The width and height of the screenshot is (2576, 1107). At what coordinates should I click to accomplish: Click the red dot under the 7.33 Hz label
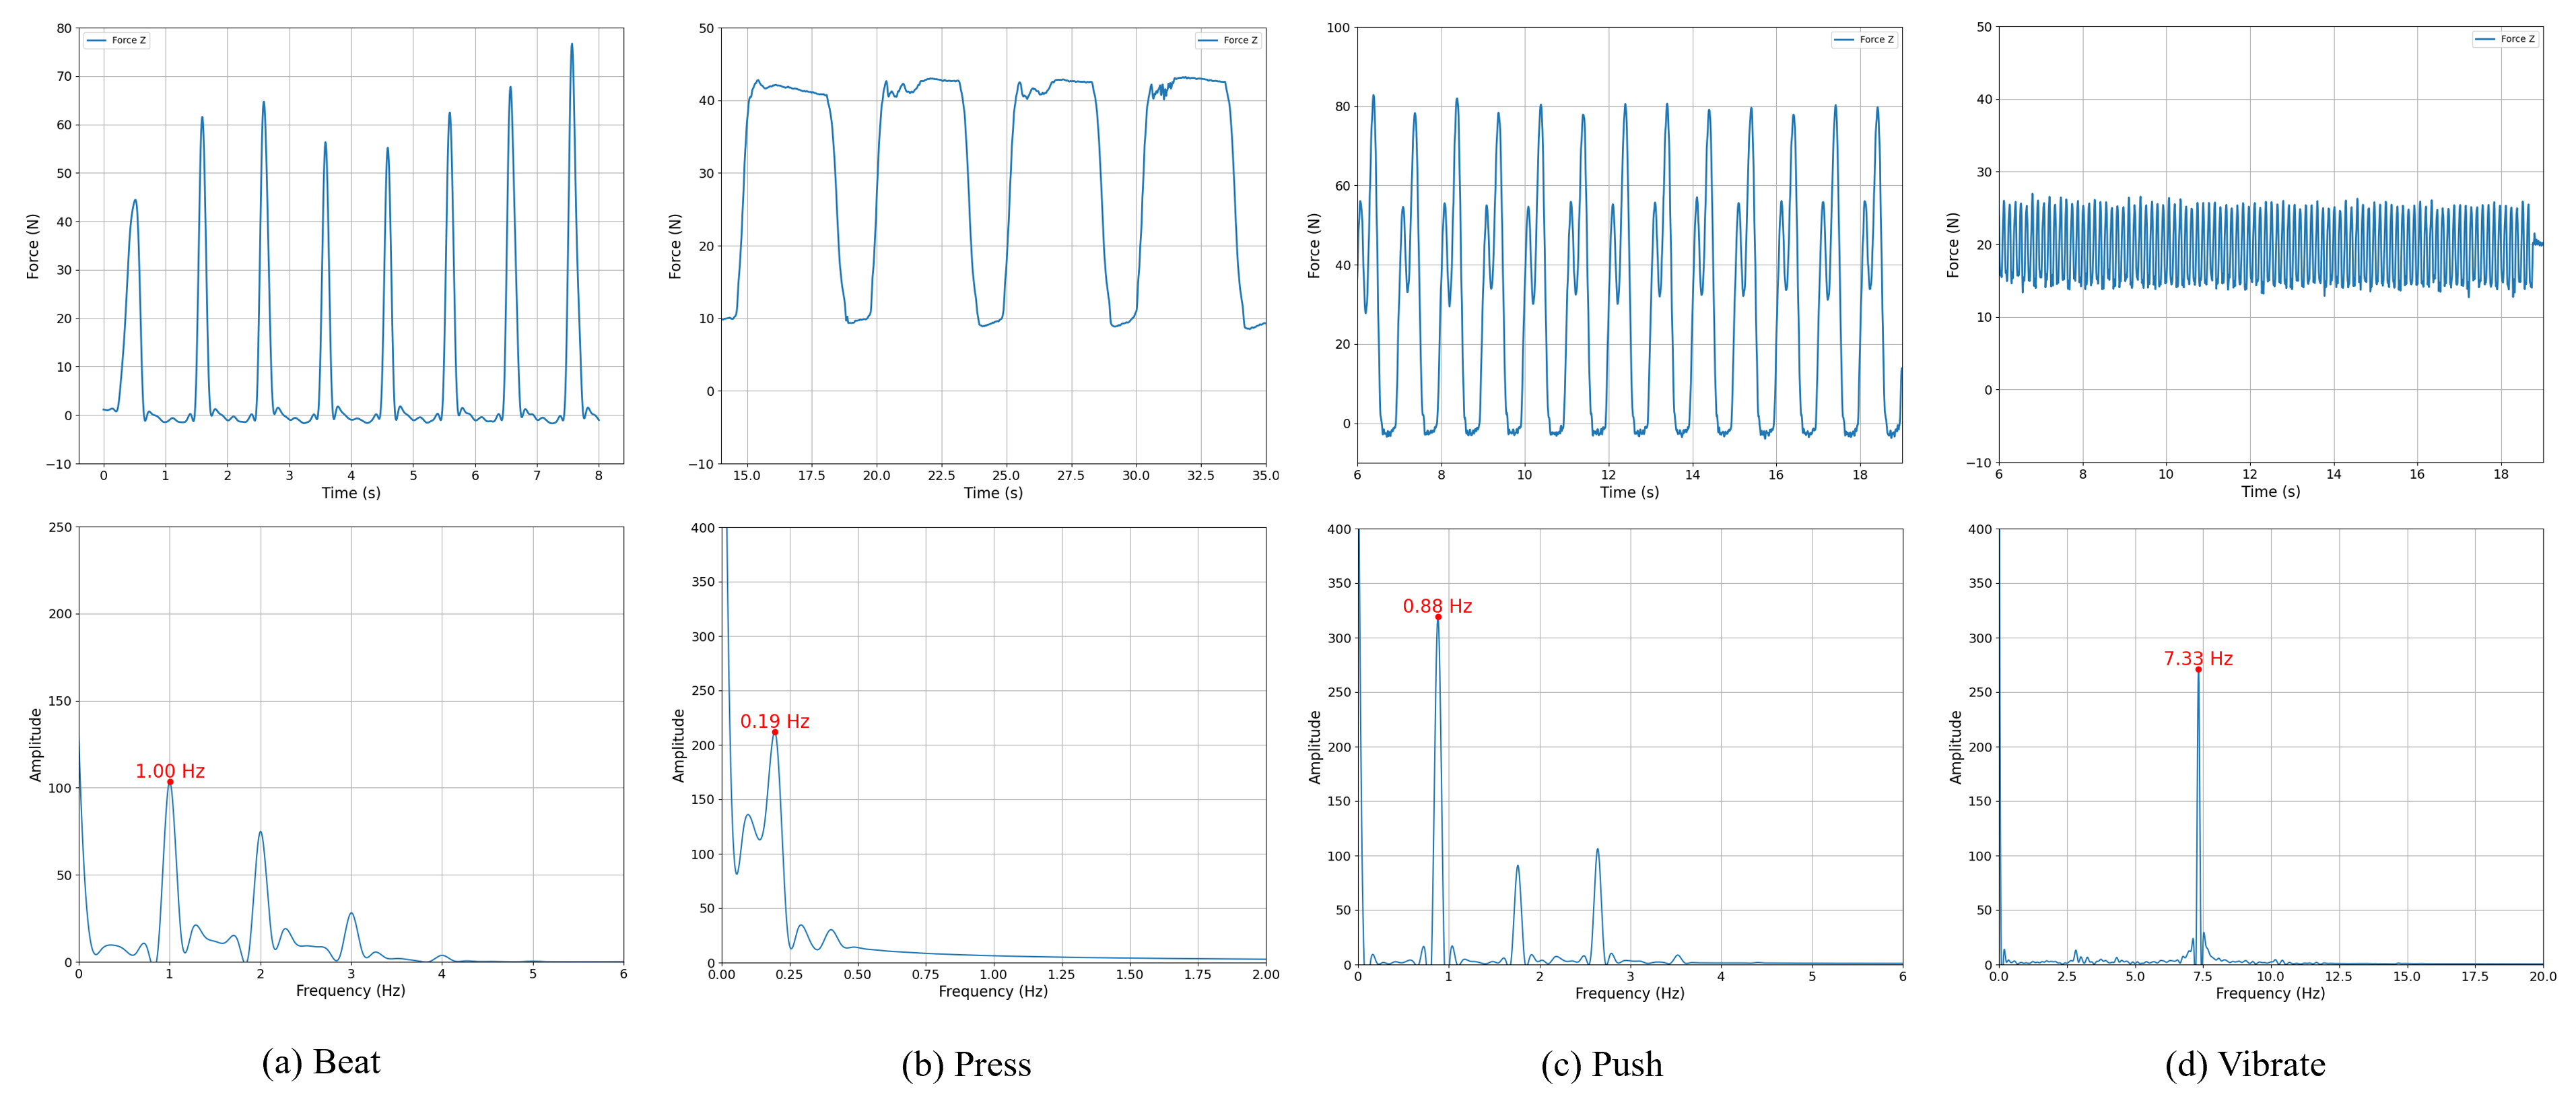(2198, 670)
